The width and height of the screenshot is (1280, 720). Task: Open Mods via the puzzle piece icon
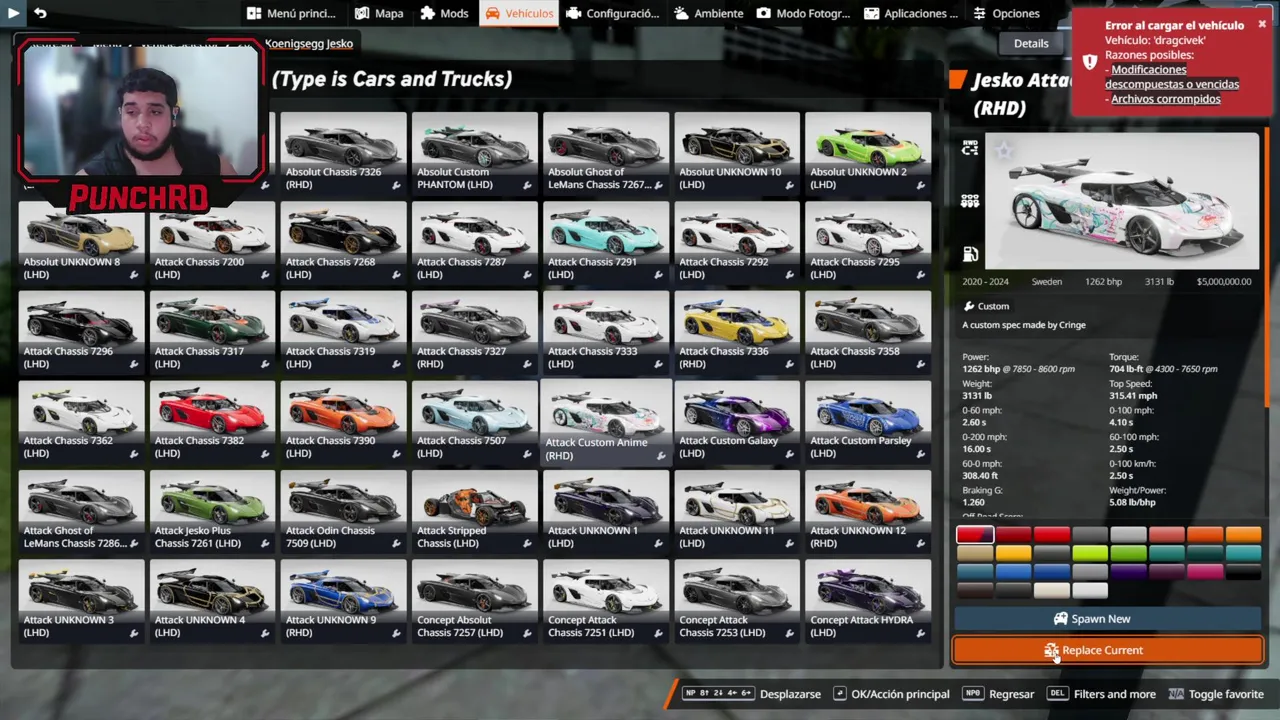428,13
